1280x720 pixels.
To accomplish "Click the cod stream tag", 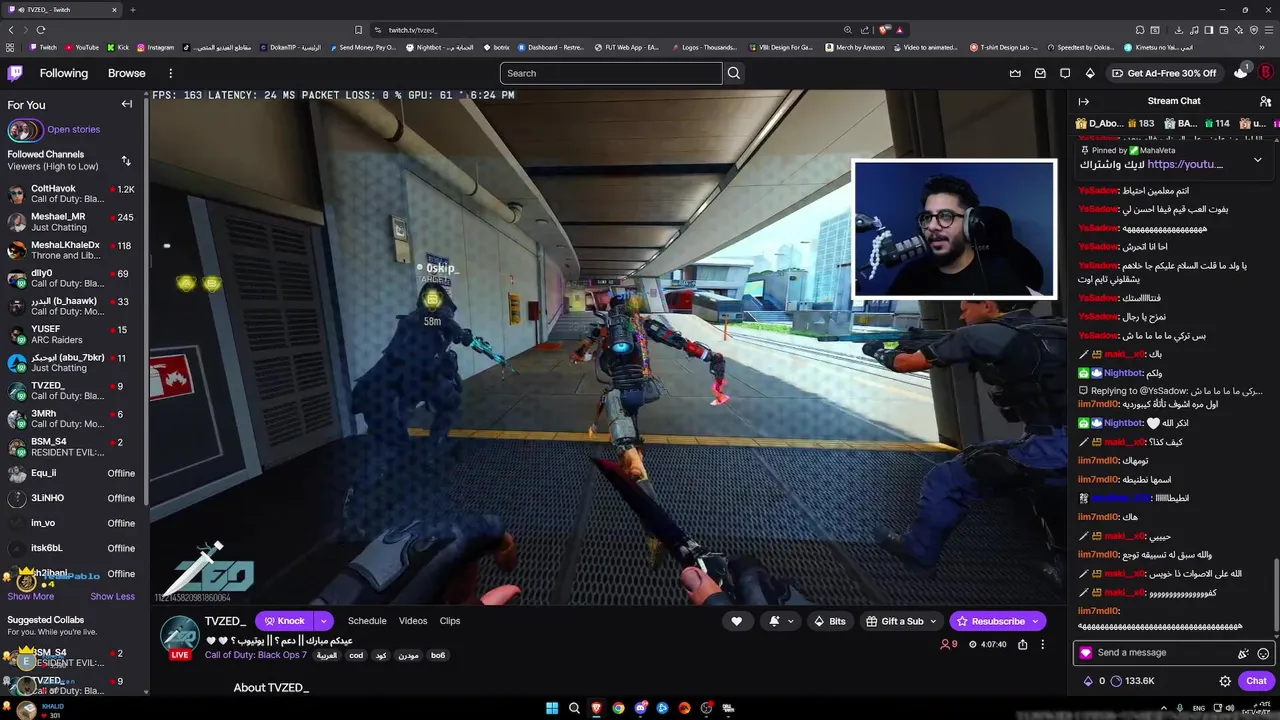I will tap(356, 656).
